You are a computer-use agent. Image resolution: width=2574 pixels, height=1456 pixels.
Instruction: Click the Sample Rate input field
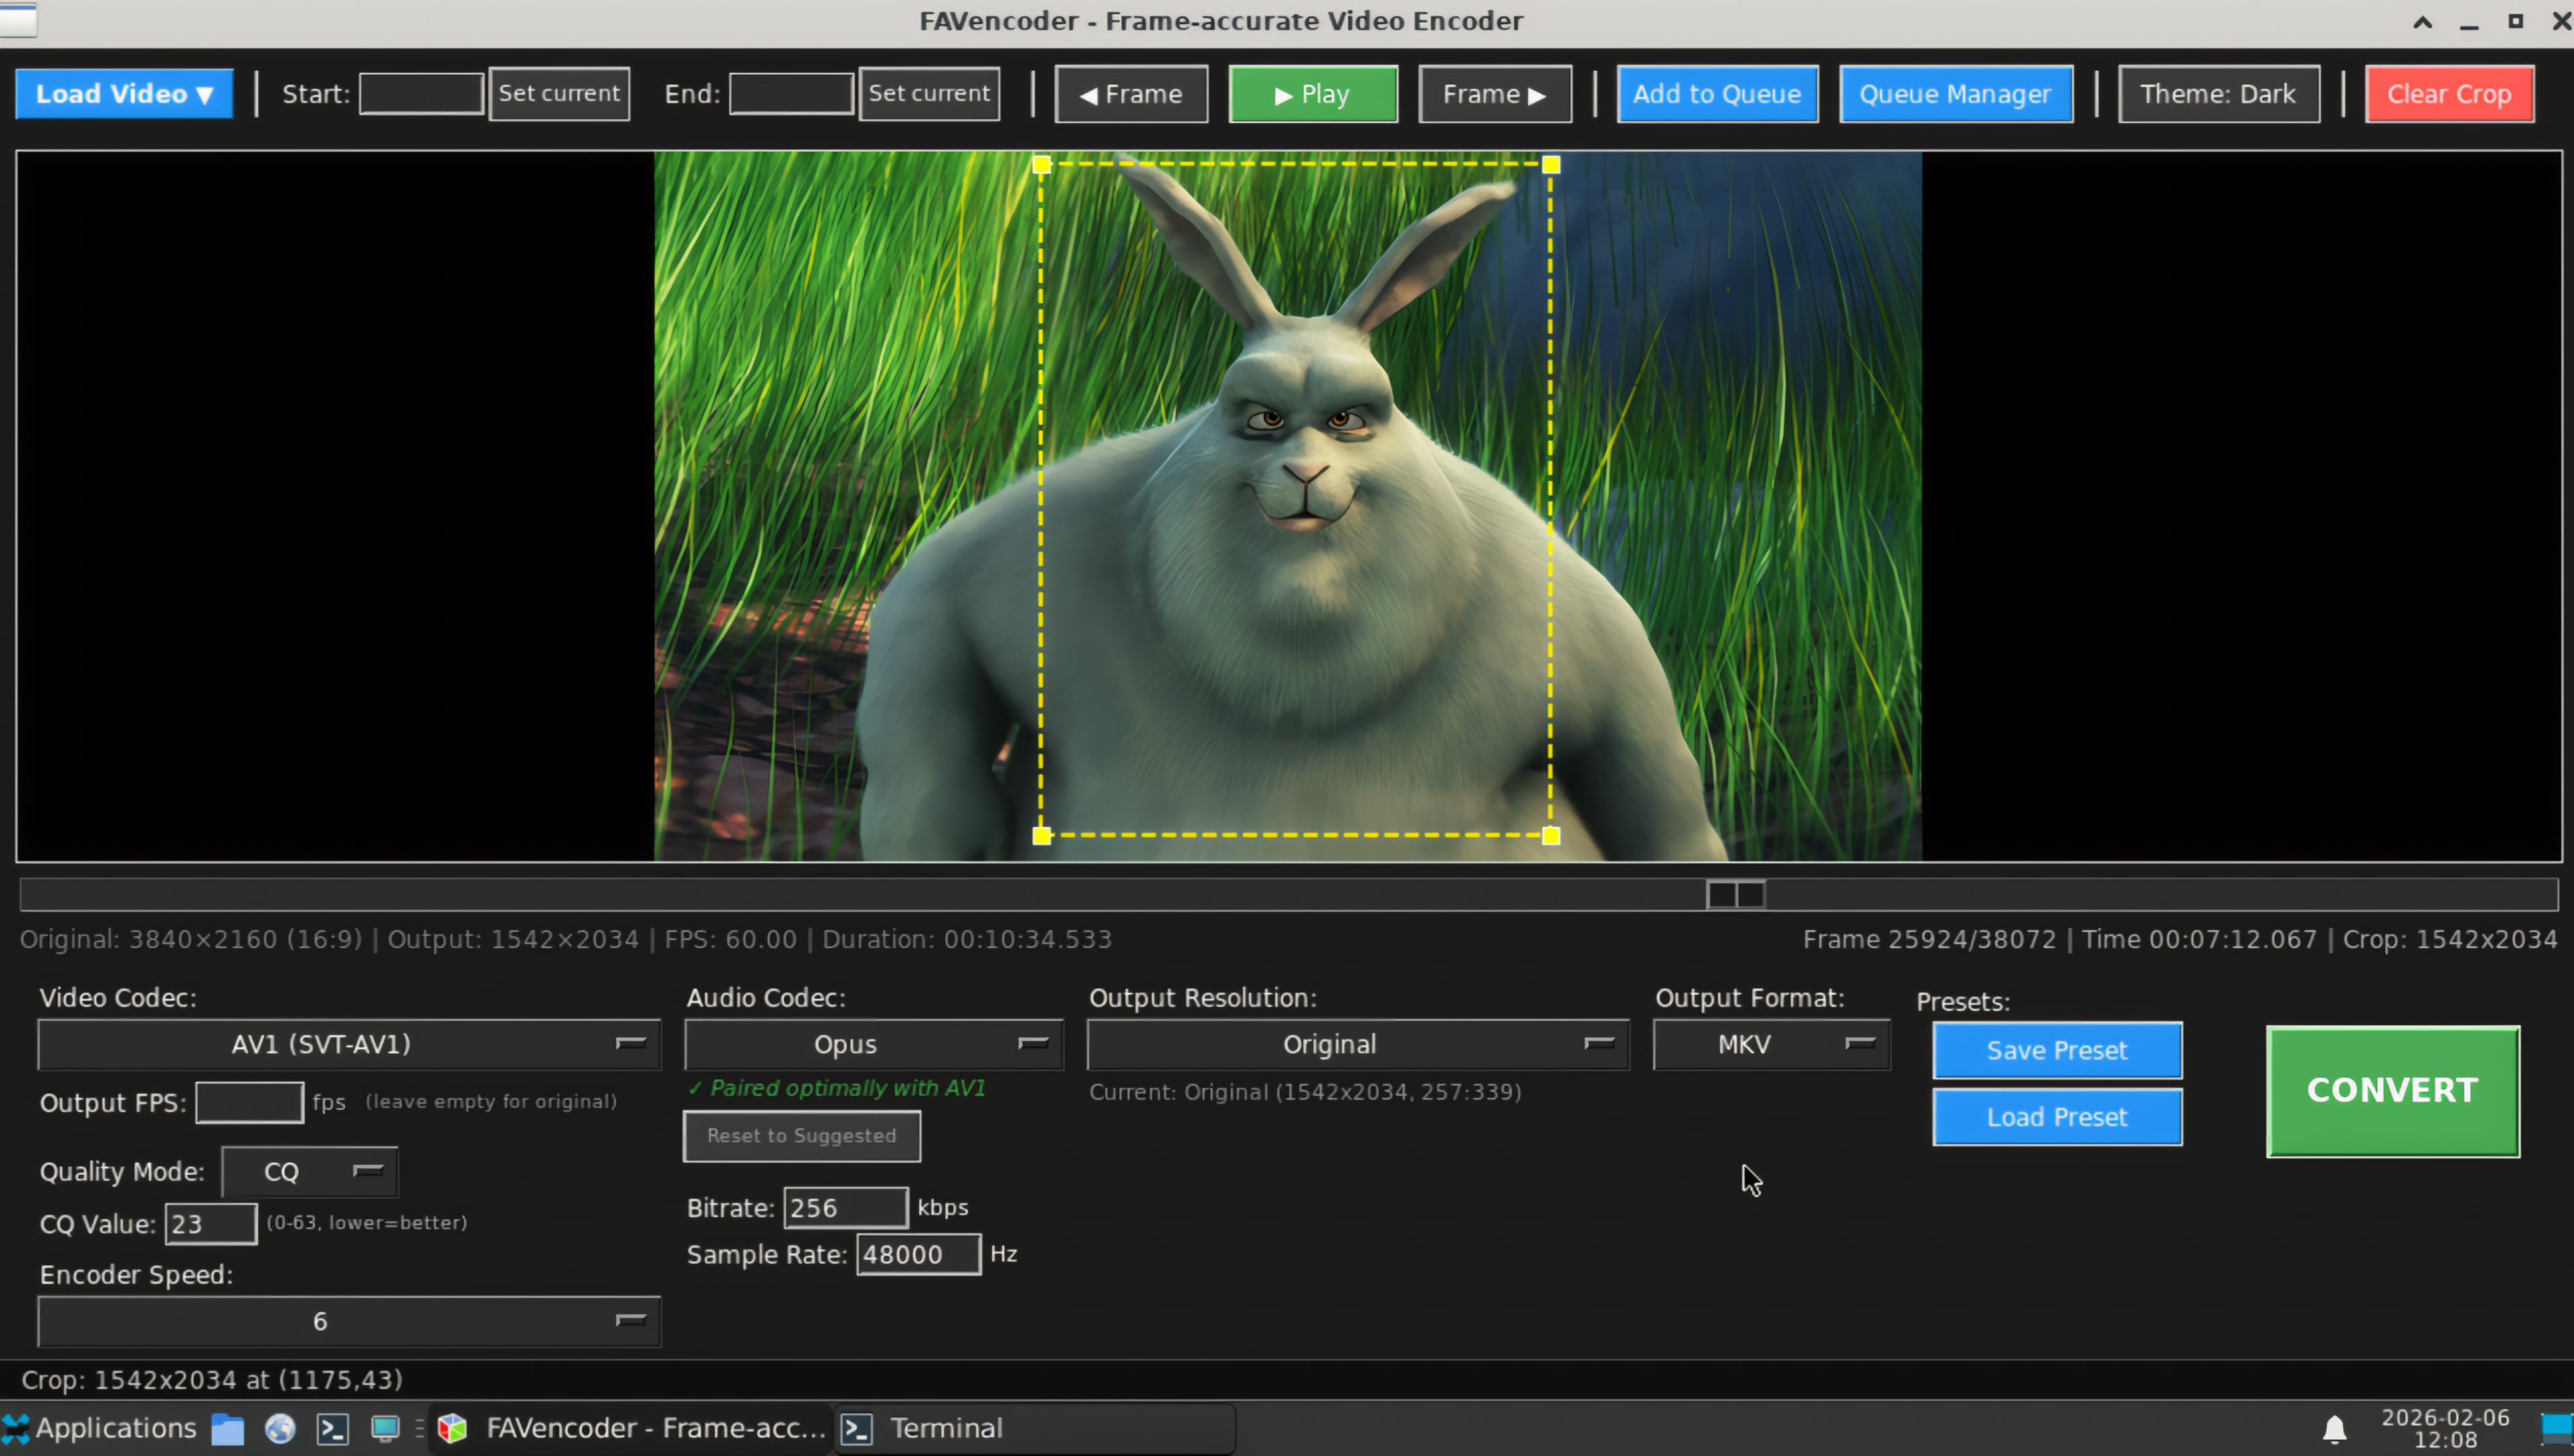click(918, 1254)
